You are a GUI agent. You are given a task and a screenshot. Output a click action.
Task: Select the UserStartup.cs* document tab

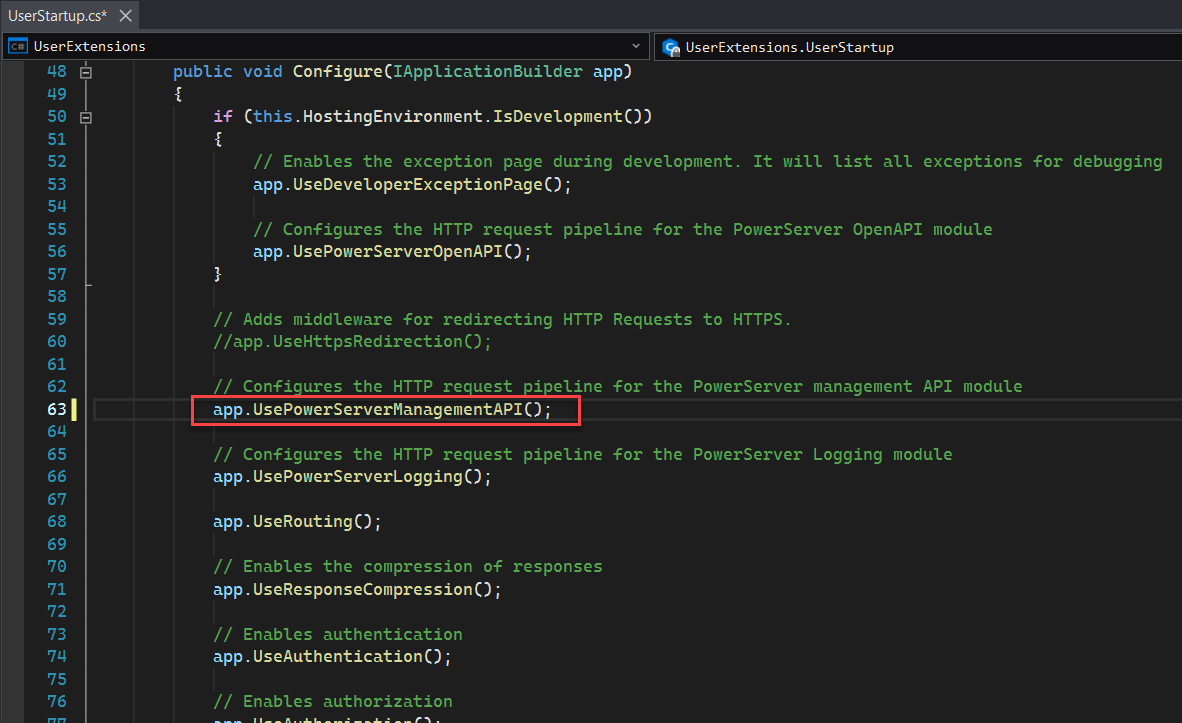[57, 14]
